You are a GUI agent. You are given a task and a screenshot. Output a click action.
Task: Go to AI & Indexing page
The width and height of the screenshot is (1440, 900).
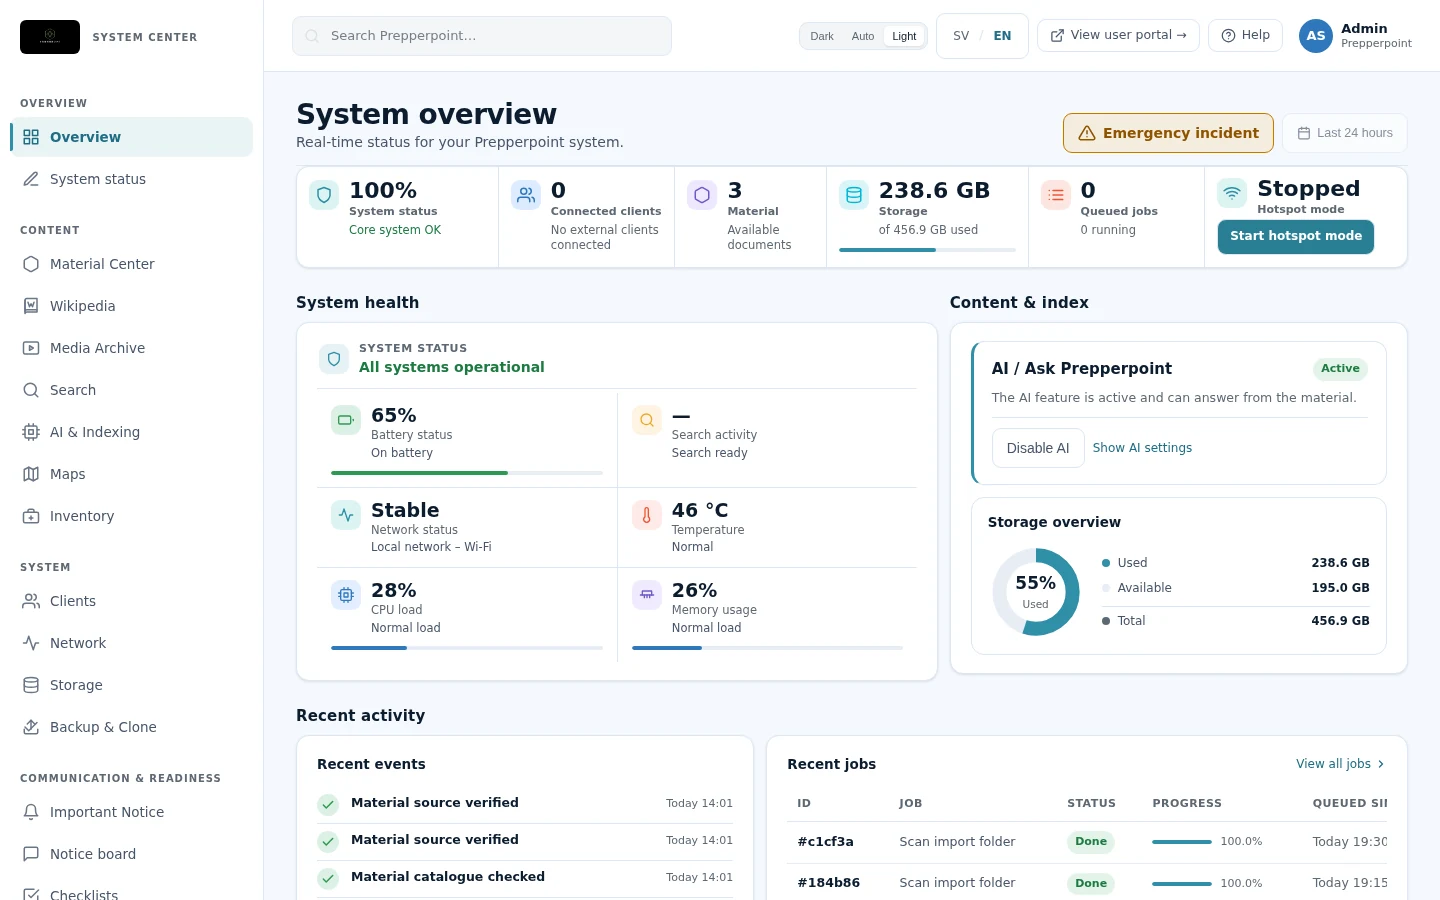point(131,432)
